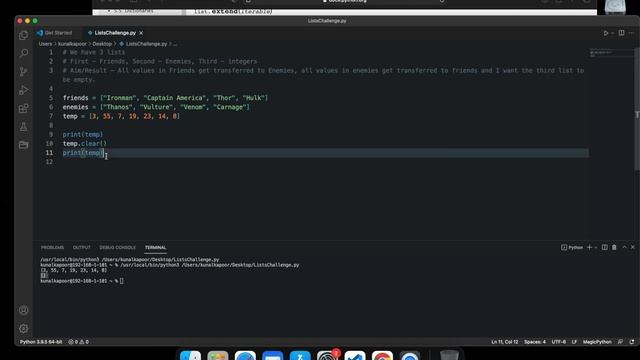This screenshot has height=360, width=640.
Task: Change indentation via Spaces: 4
Action: (x=535, y=342)
